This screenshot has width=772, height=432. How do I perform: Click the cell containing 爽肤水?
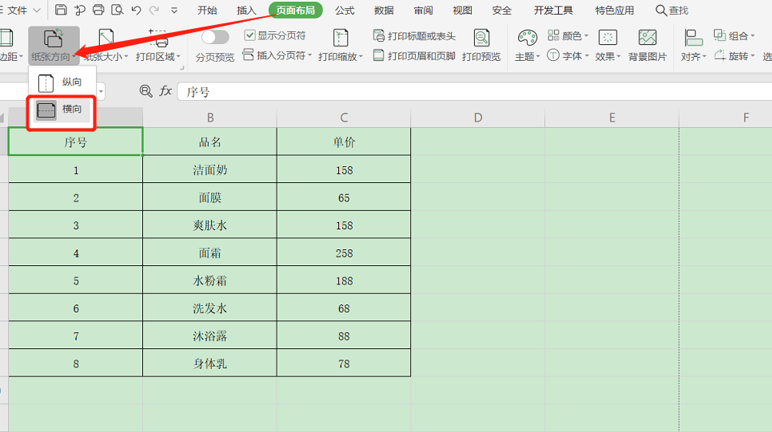210,225
